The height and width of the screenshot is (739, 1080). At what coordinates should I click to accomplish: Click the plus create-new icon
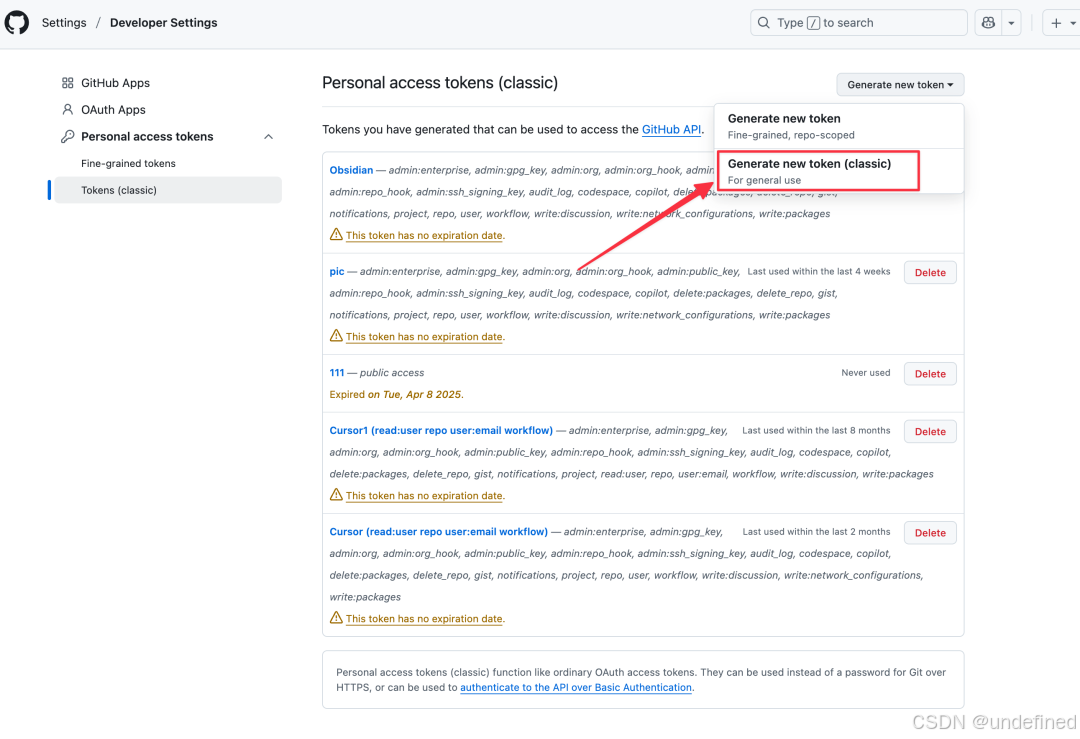coord(1056,23)
